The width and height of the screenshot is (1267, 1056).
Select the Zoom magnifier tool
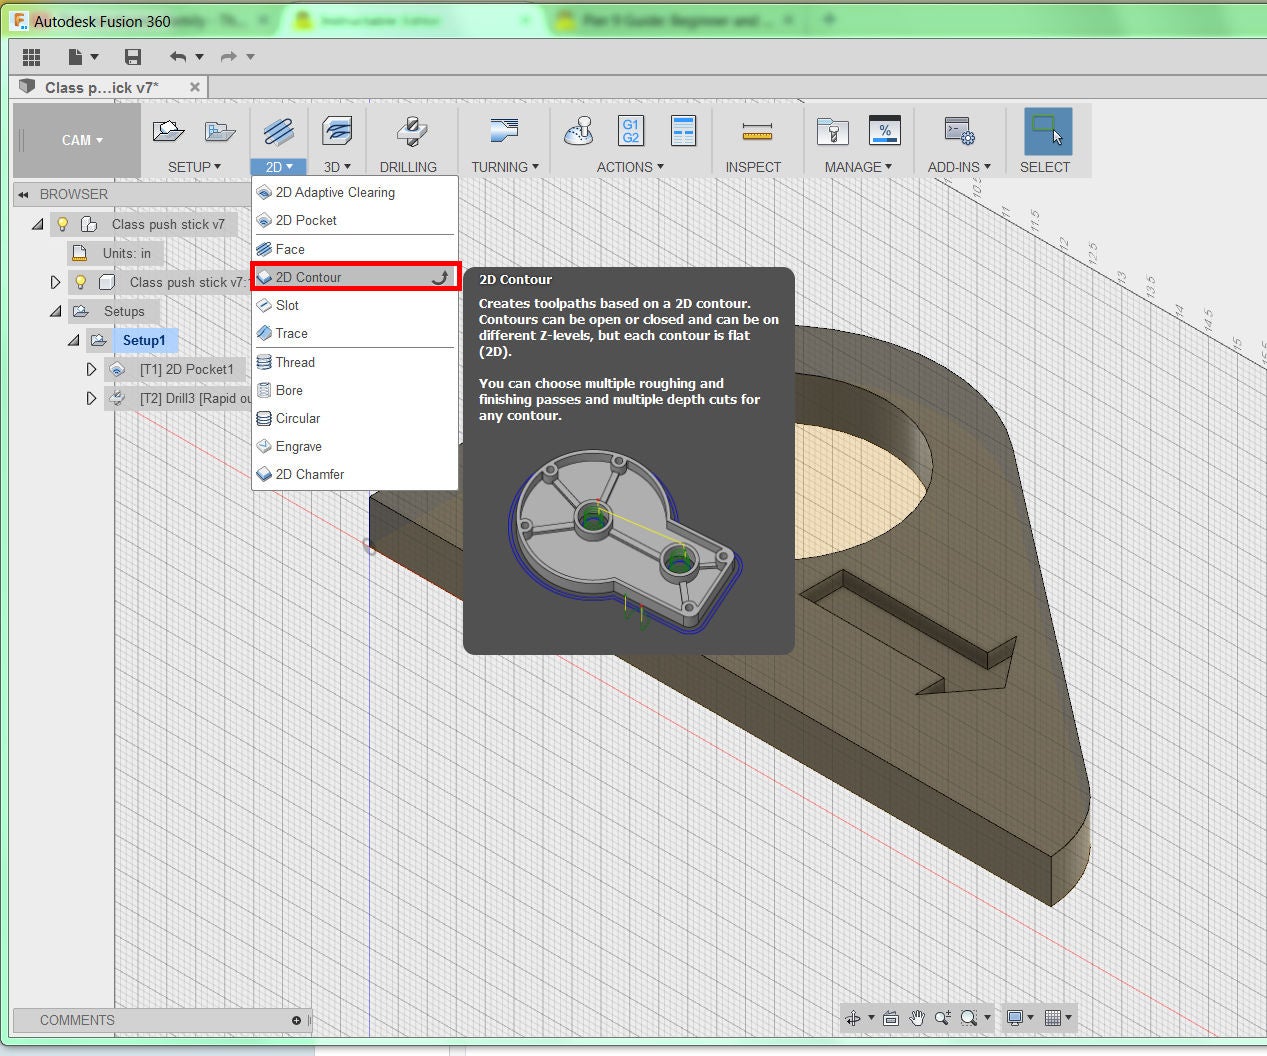click(x=967, y=1018)
